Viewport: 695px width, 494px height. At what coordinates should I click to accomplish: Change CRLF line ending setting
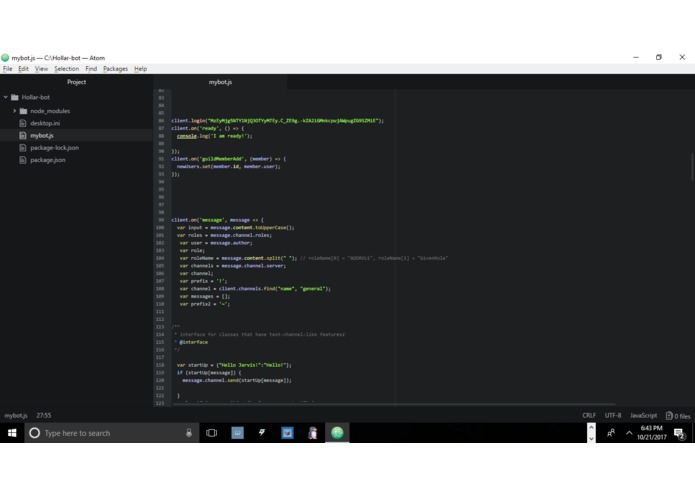pos(589,416)
